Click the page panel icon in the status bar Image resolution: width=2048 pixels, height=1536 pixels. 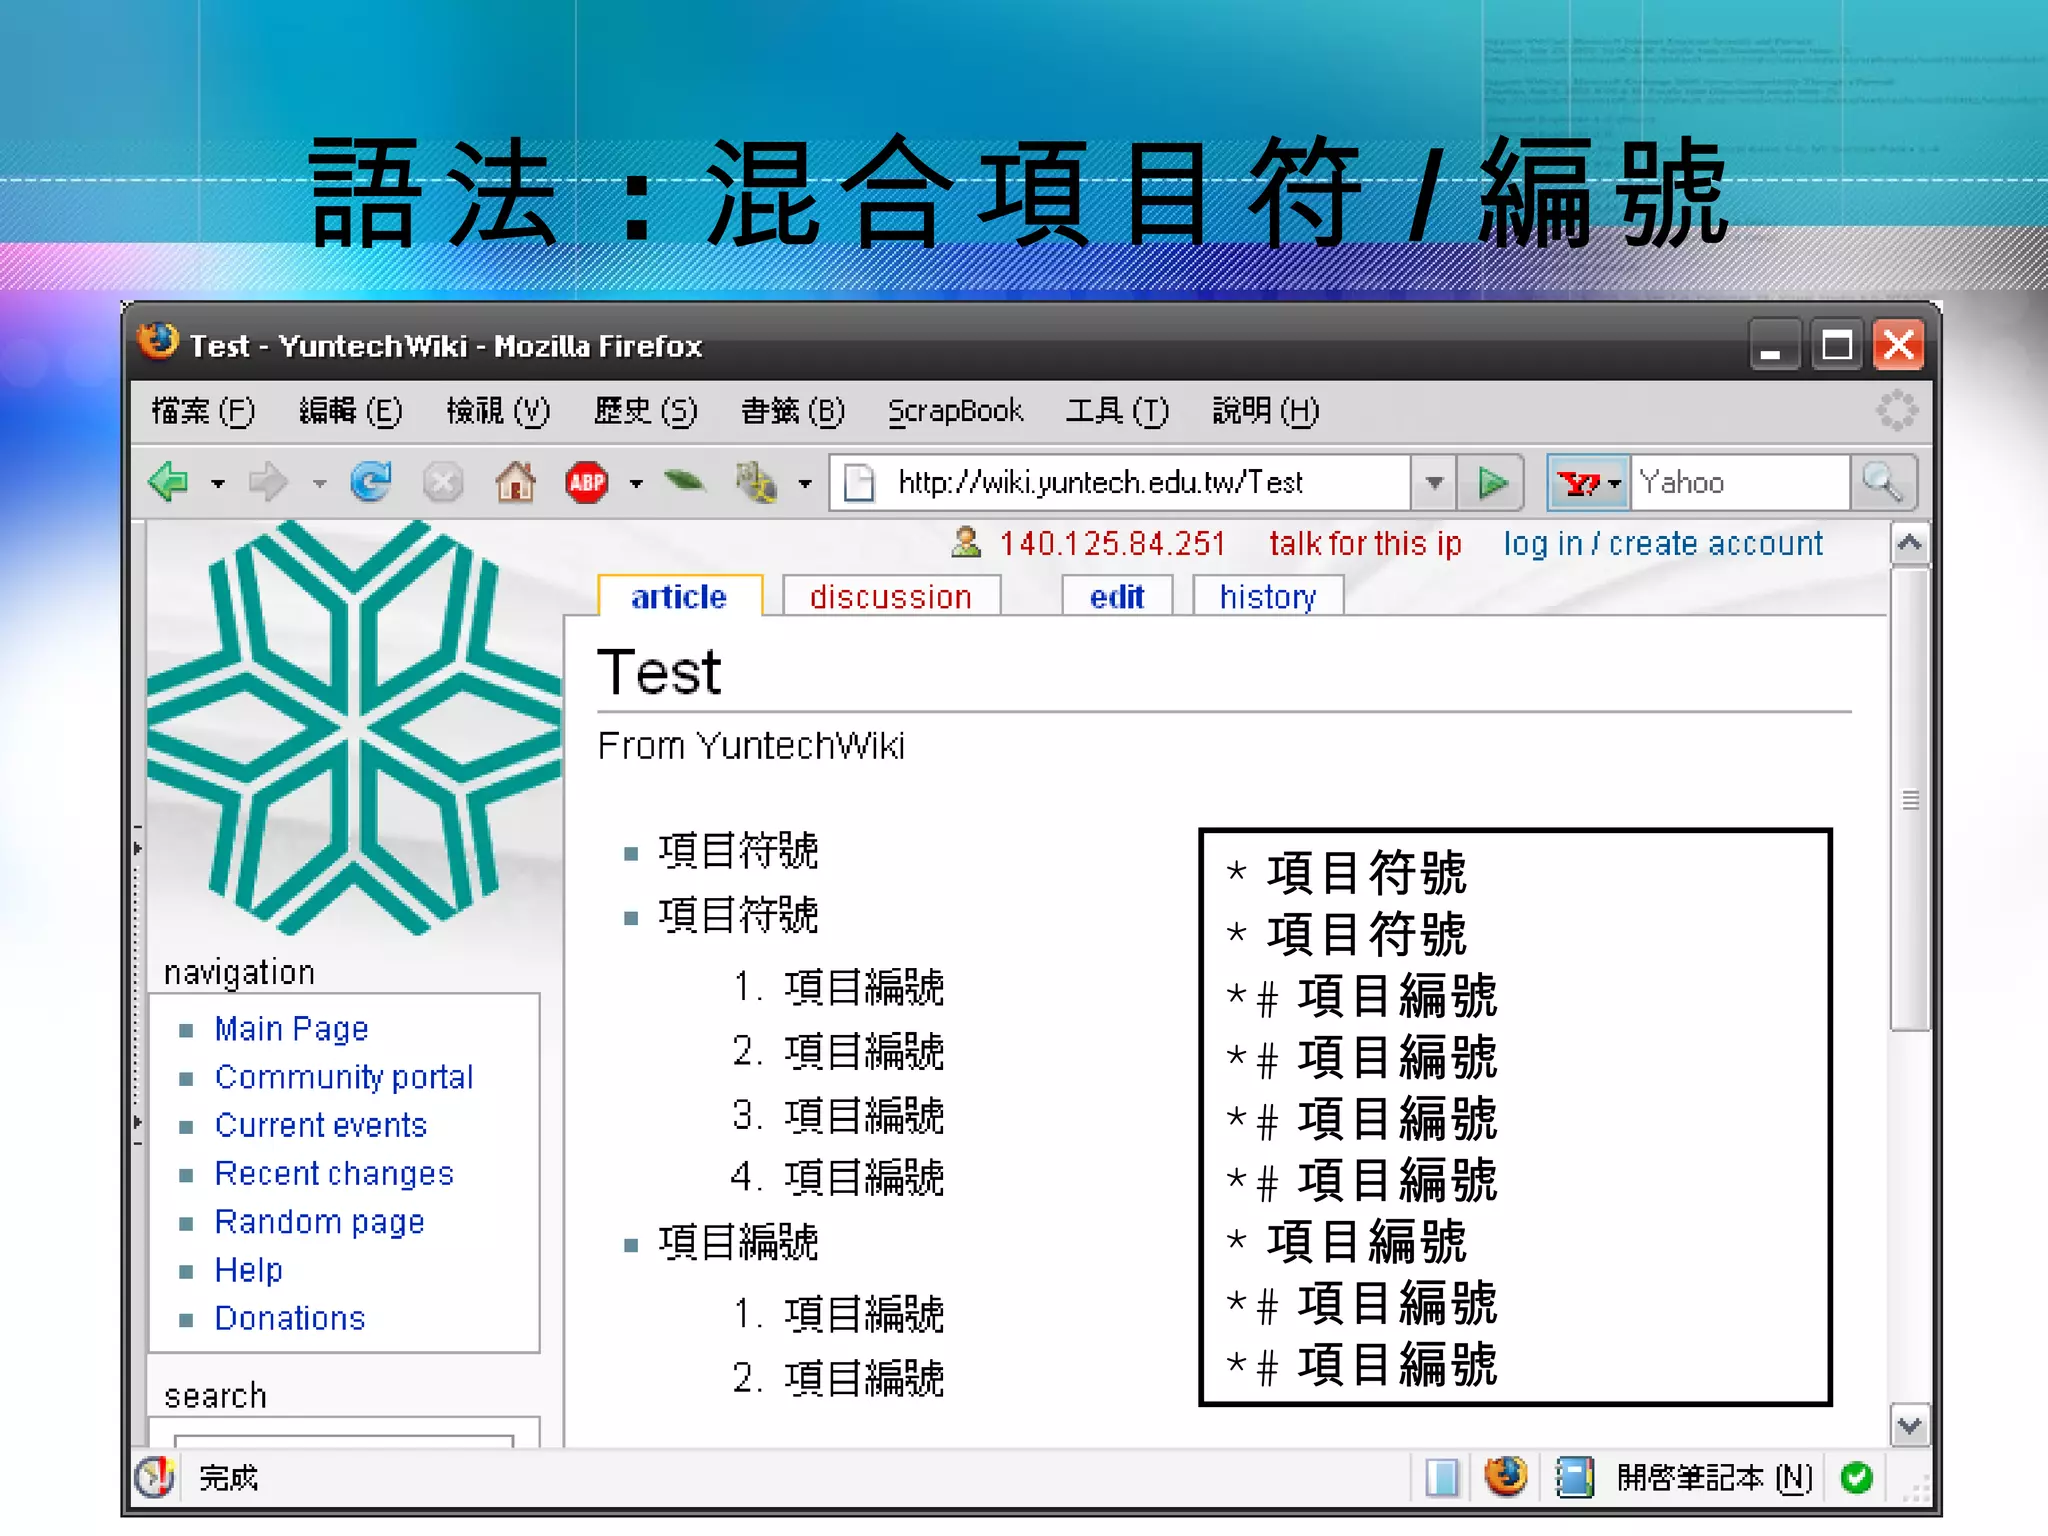point(1442,1477)
